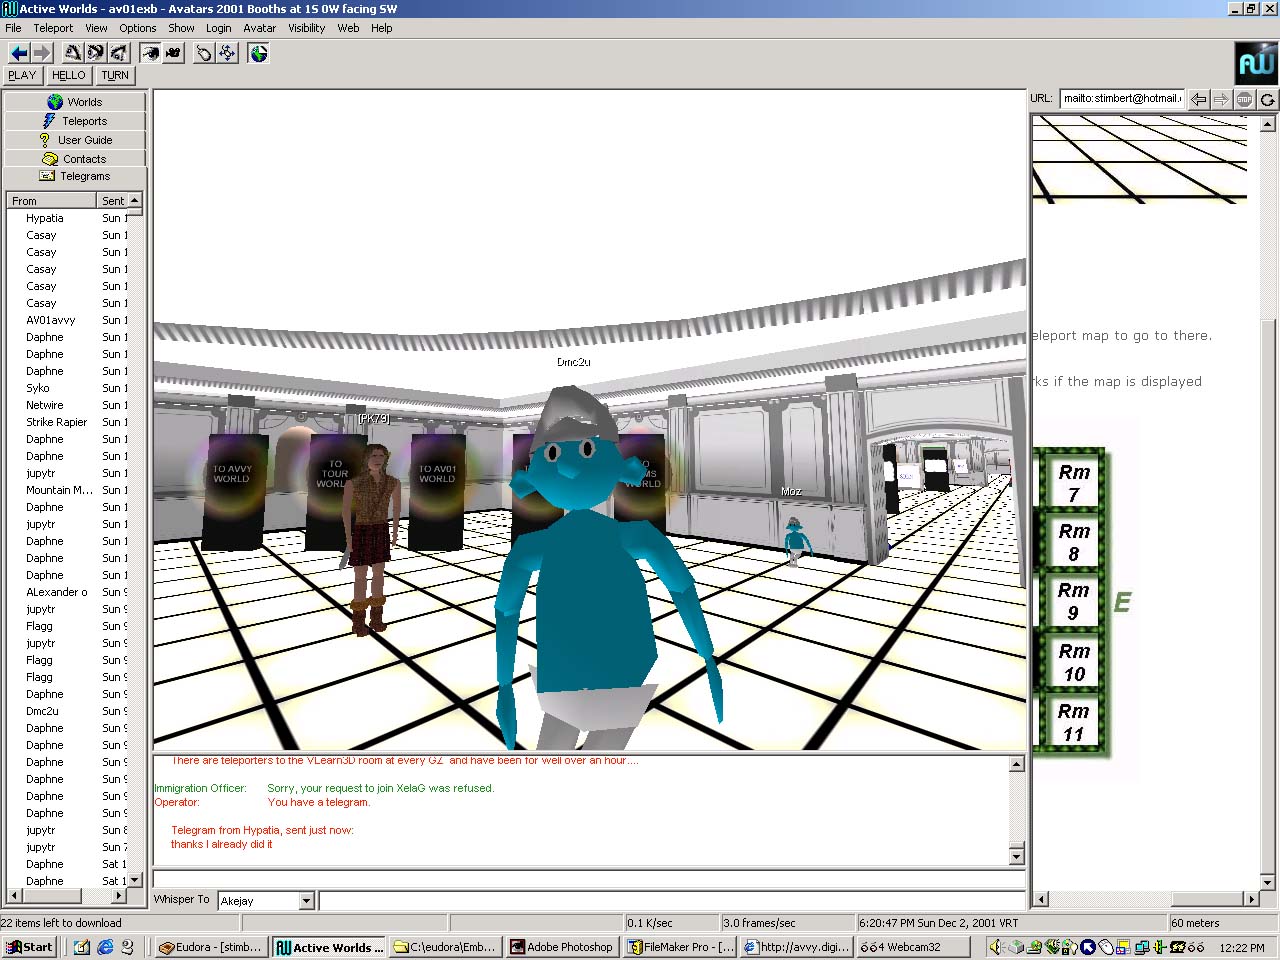This screenshot has width=1280, height=960.
Task: Toggle mouse movement mode icon
Action: (204, 53)
